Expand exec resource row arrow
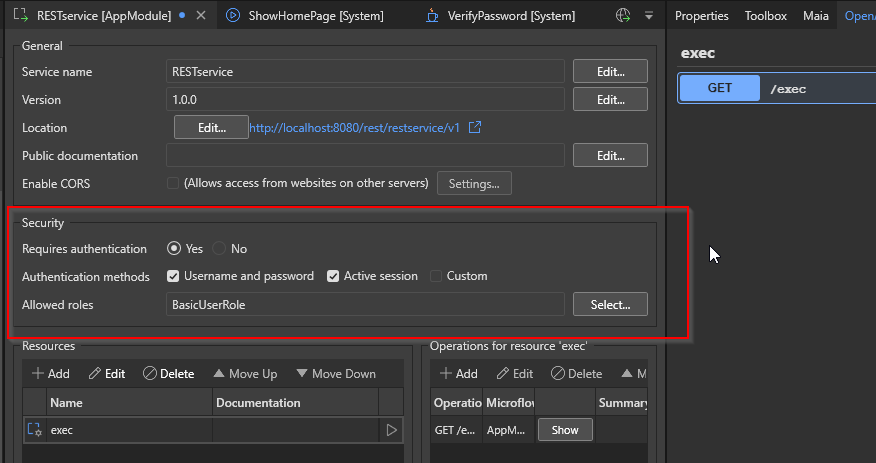This screenshot has width=876, height=463. 392,430
